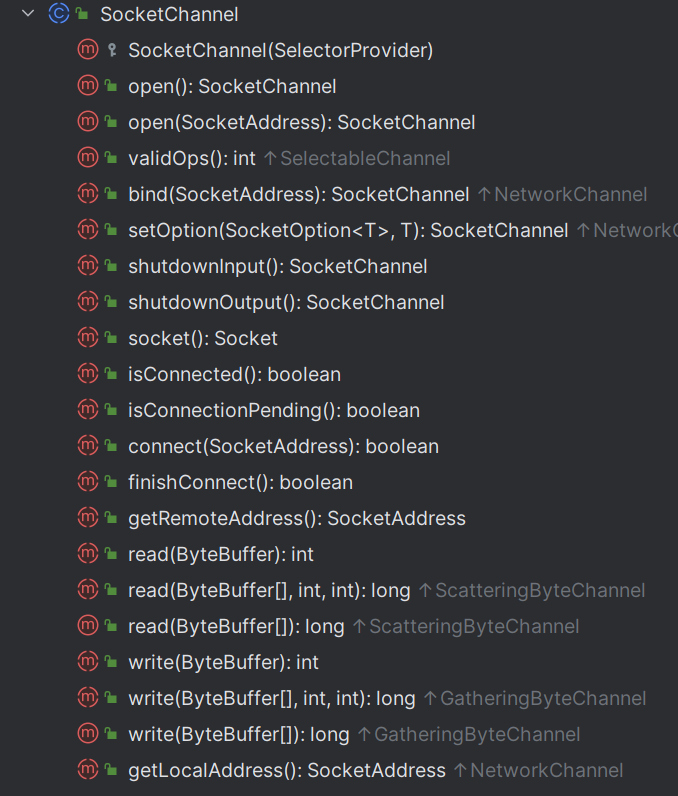The height and width of the screenshot is (796, 678).
Task: Click the protected key icon on constructor
Action: [x=112, y=50]
